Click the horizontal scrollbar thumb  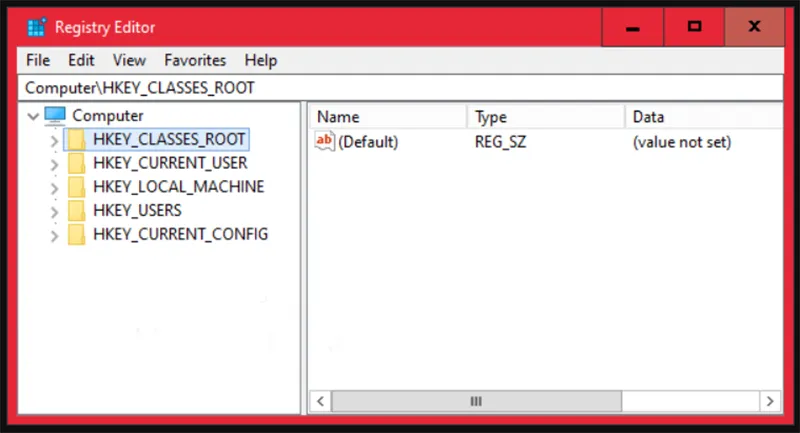pyautogui.click(x=477, y=401)
